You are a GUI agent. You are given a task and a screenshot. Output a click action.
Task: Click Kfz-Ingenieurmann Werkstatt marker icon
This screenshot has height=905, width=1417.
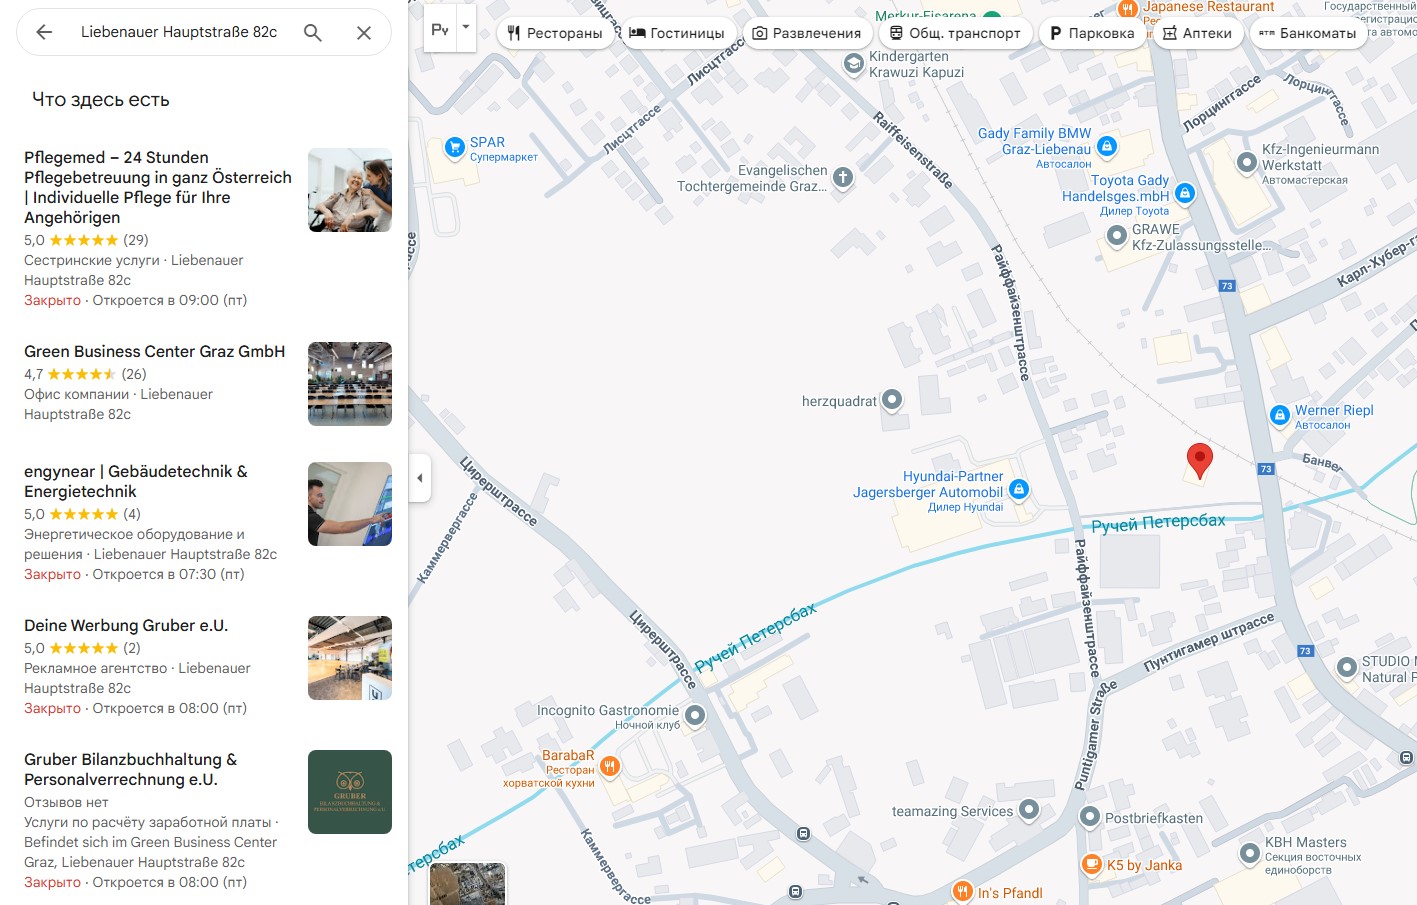[1247, 162]
